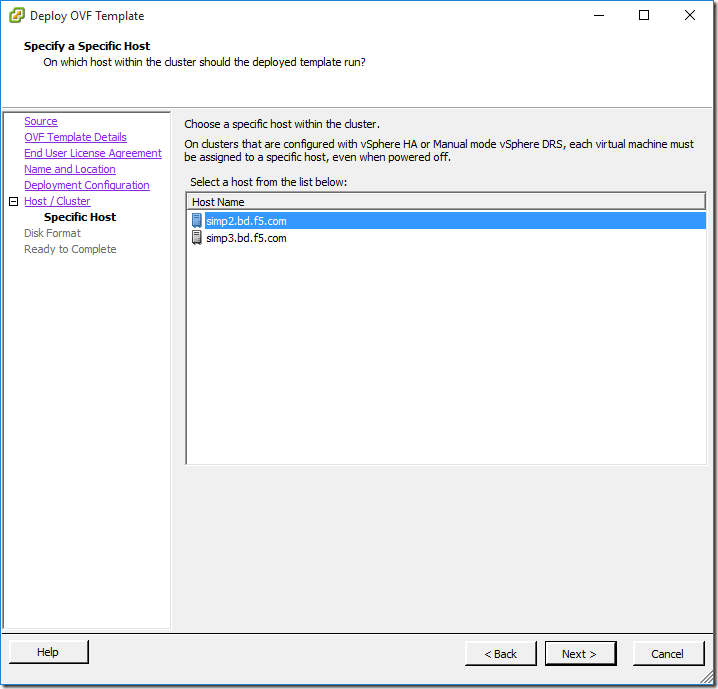Sort by the Host Name column header
This screenshot has width=718, height=689.
tap(446, 202)
